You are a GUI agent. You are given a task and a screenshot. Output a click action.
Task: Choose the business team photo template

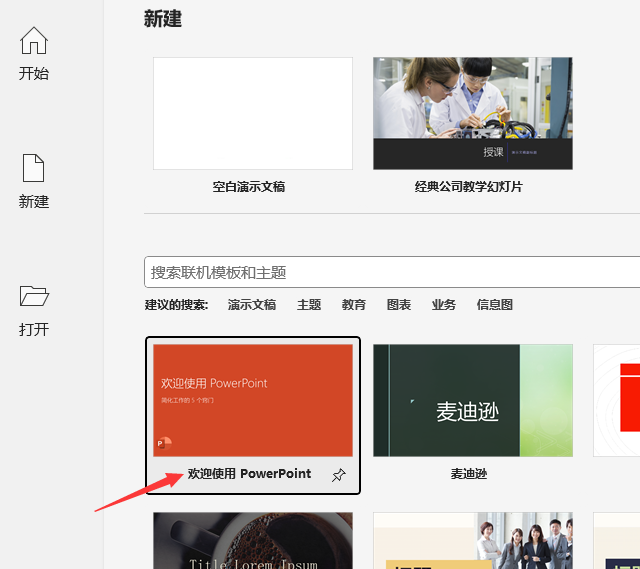click(473, 540)
